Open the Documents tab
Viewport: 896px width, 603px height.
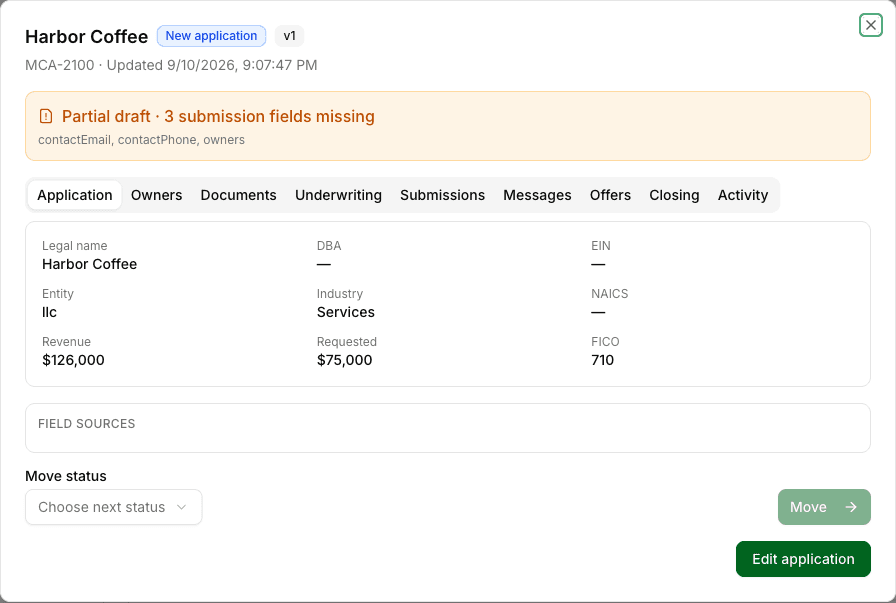click(x=238, y=195)
